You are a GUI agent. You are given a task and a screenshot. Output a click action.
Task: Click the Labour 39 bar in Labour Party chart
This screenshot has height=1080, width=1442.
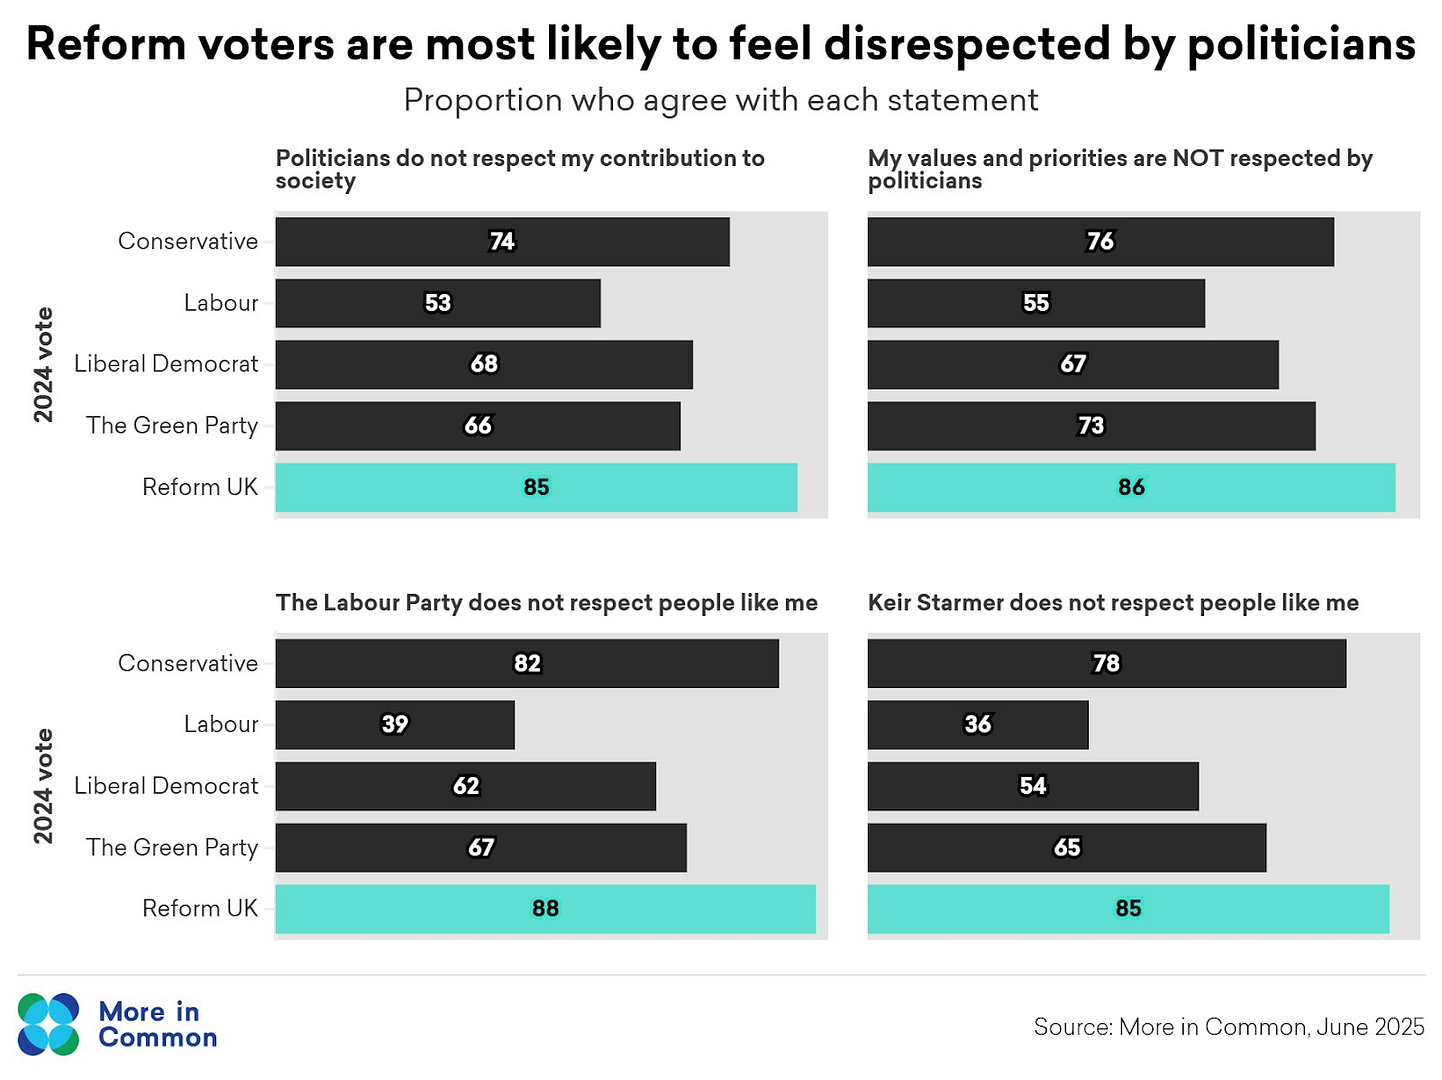pos(394,724)
